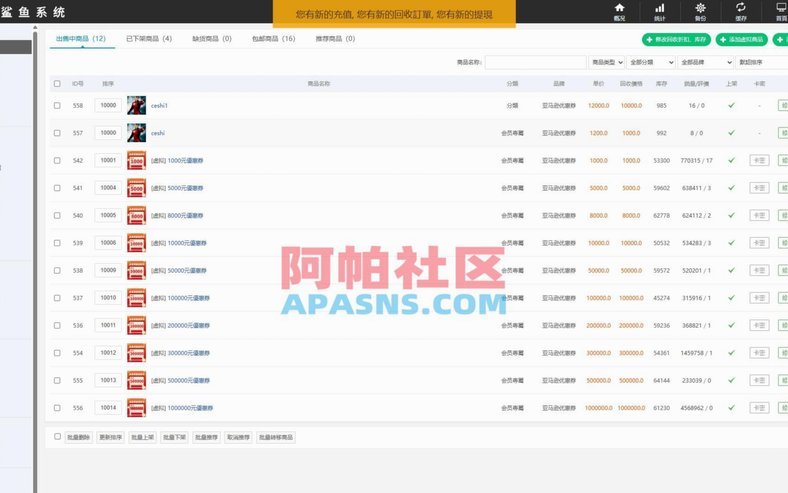Screen dimensions: 788x493
Task: Tick the checkbox for product ID 542
Action: click(57, 161)
